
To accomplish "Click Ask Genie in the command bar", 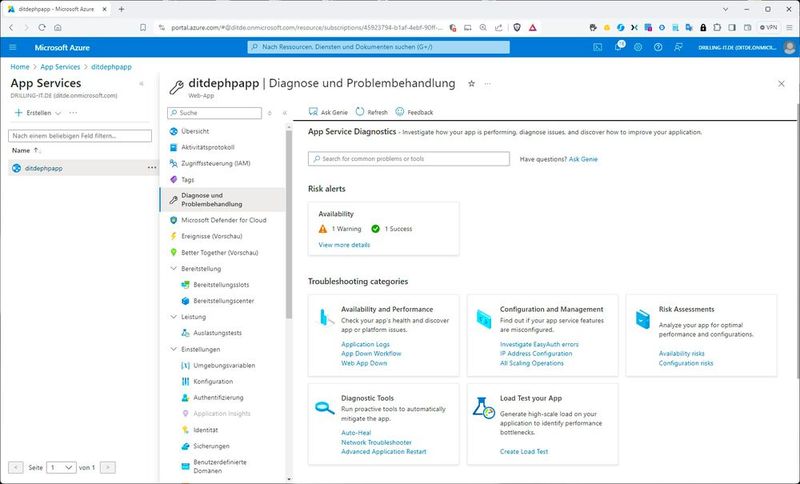I will click(328, 112).
